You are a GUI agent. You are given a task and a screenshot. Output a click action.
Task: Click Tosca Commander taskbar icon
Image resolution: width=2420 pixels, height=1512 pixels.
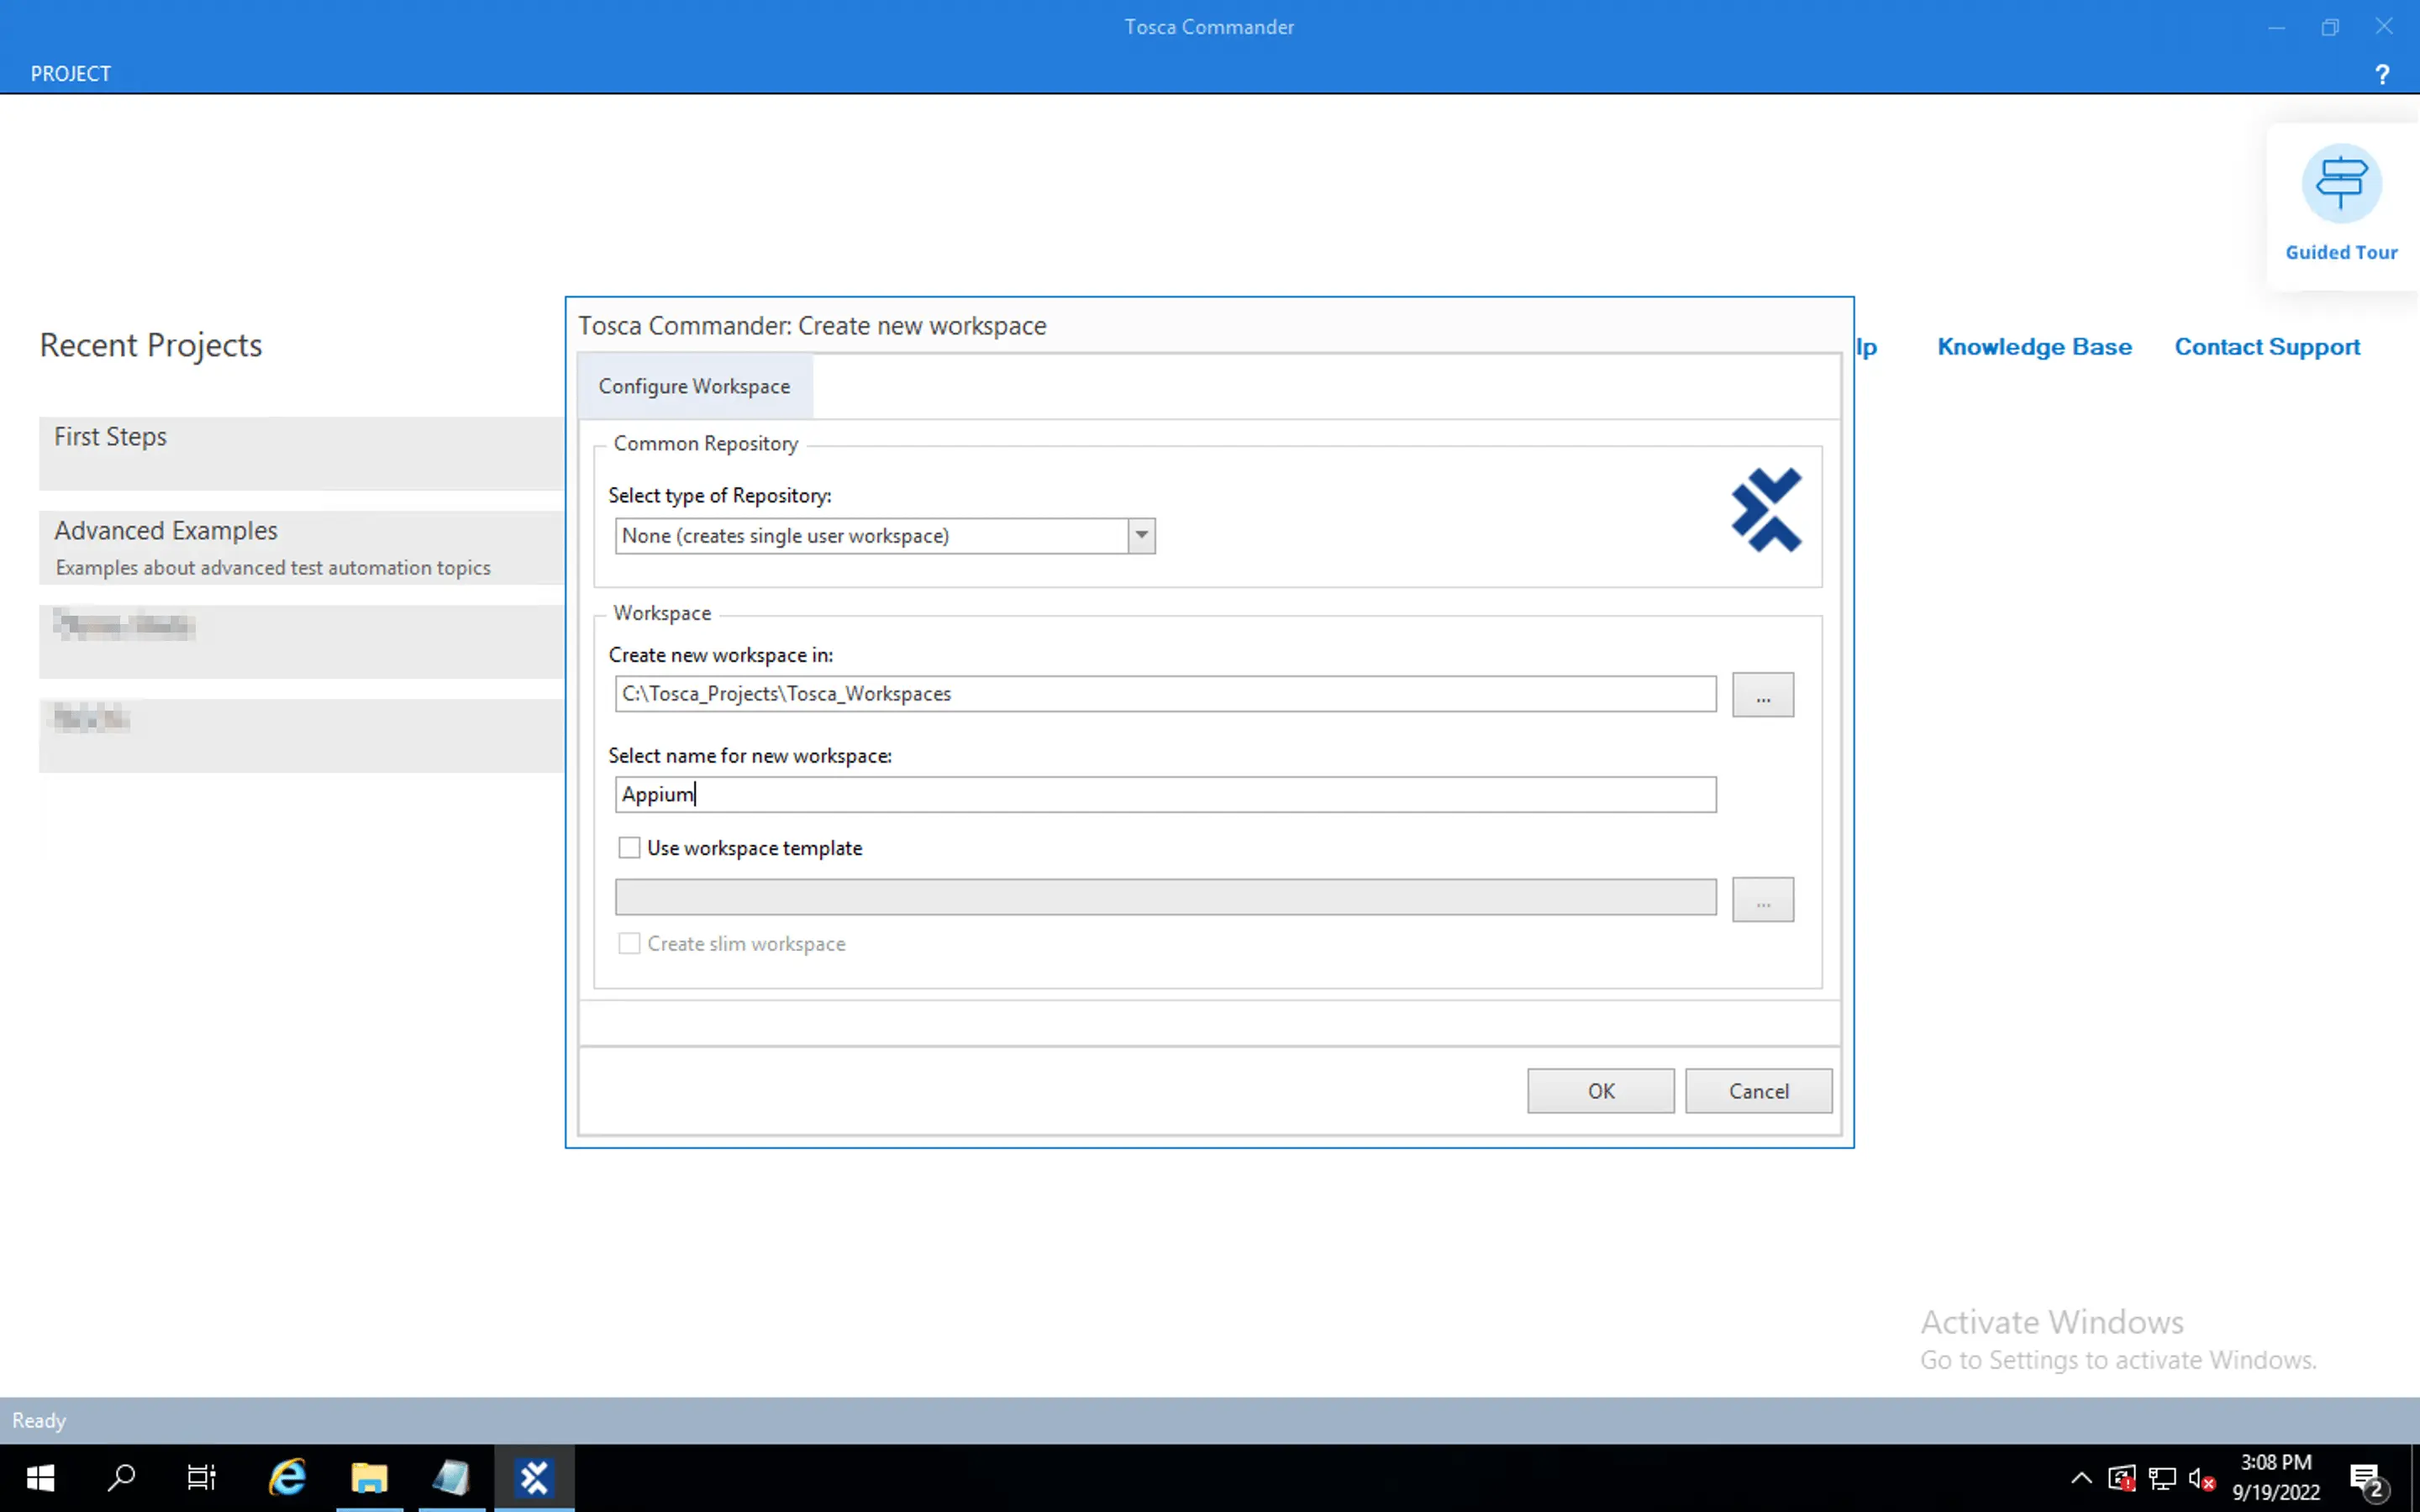534,1477
